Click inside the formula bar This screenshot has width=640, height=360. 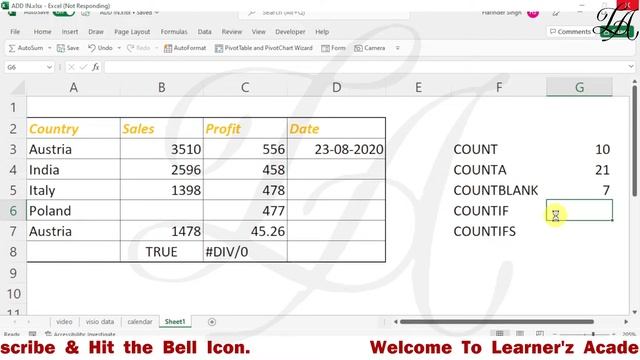coord(365,67)
